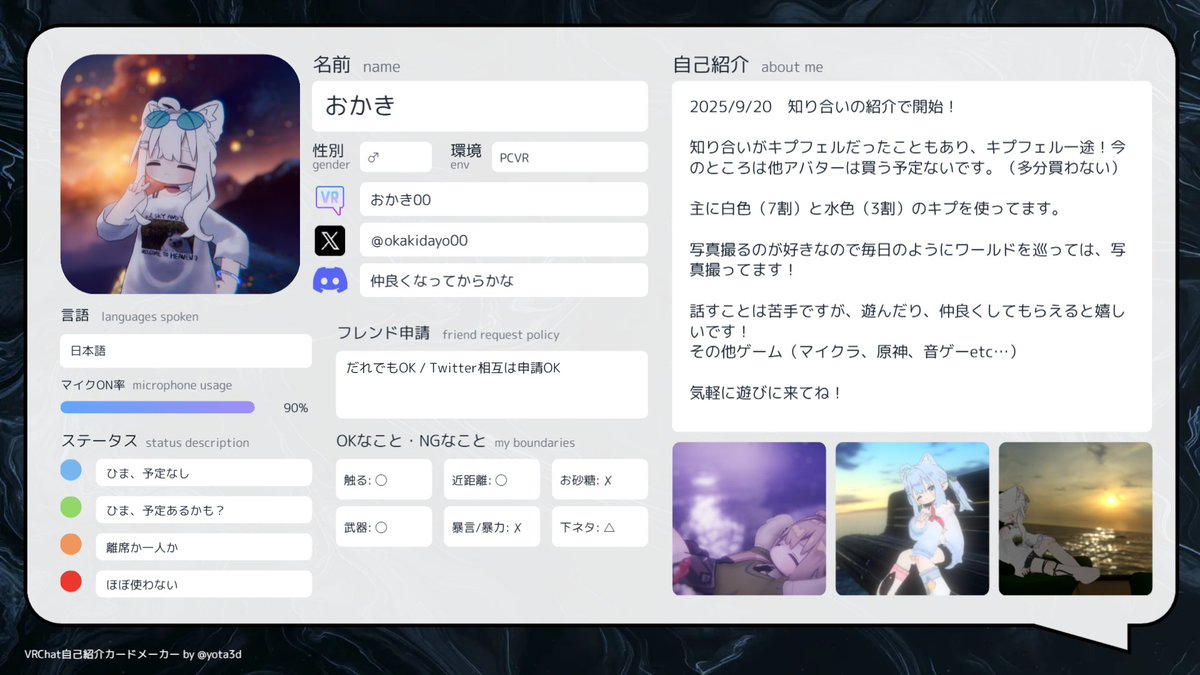
Task: Click the about me line 気軽に遊びに来てね！
Action: tap(766, 393)
